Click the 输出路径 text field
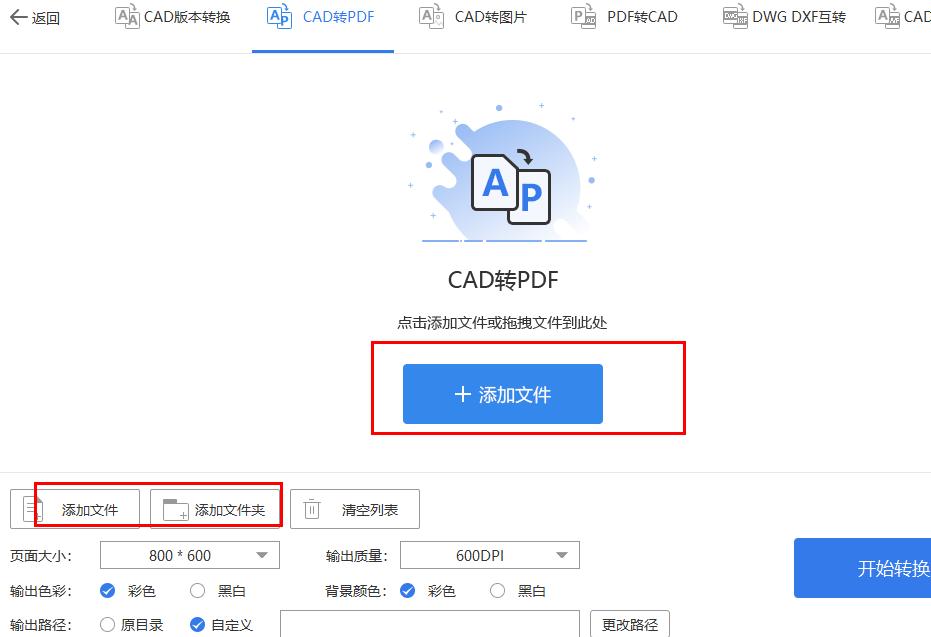931x637 pixels. [x=430, y=624]
